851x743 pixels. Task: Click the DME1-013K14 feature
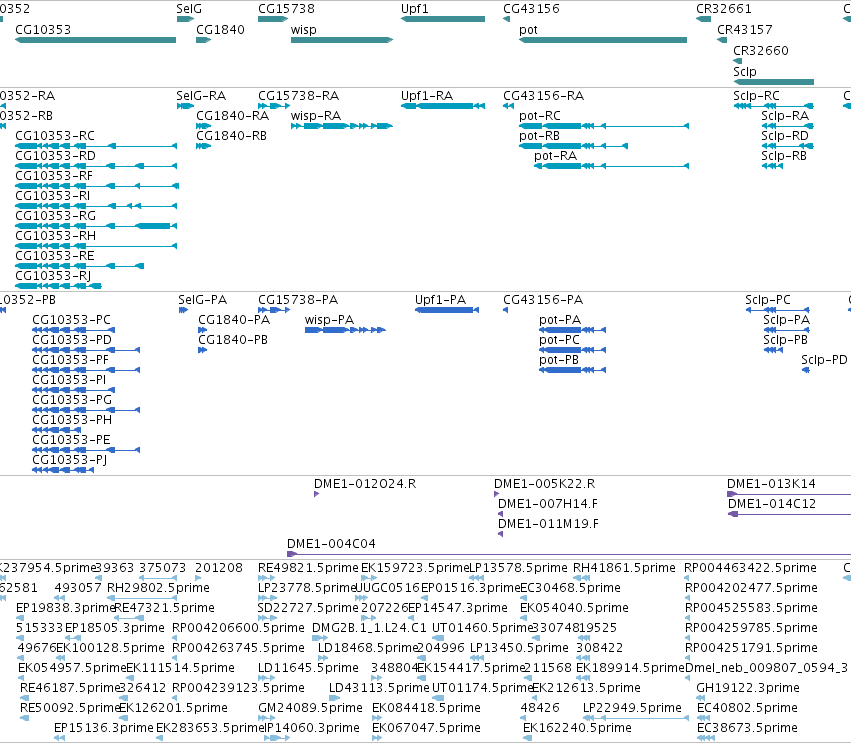[789, 494]
